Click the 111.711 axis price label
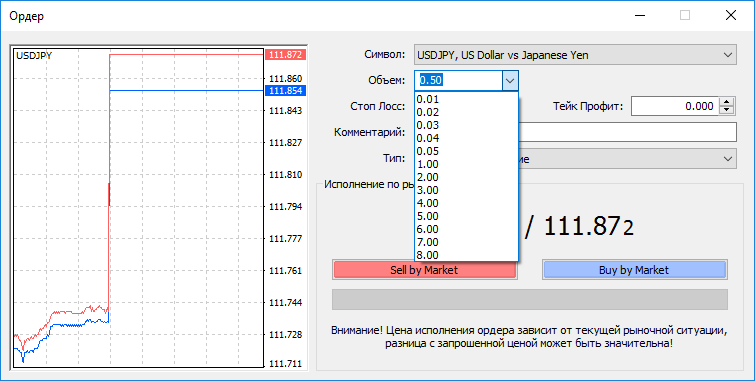This screenshot has height=381, width=755. point(286,364)
